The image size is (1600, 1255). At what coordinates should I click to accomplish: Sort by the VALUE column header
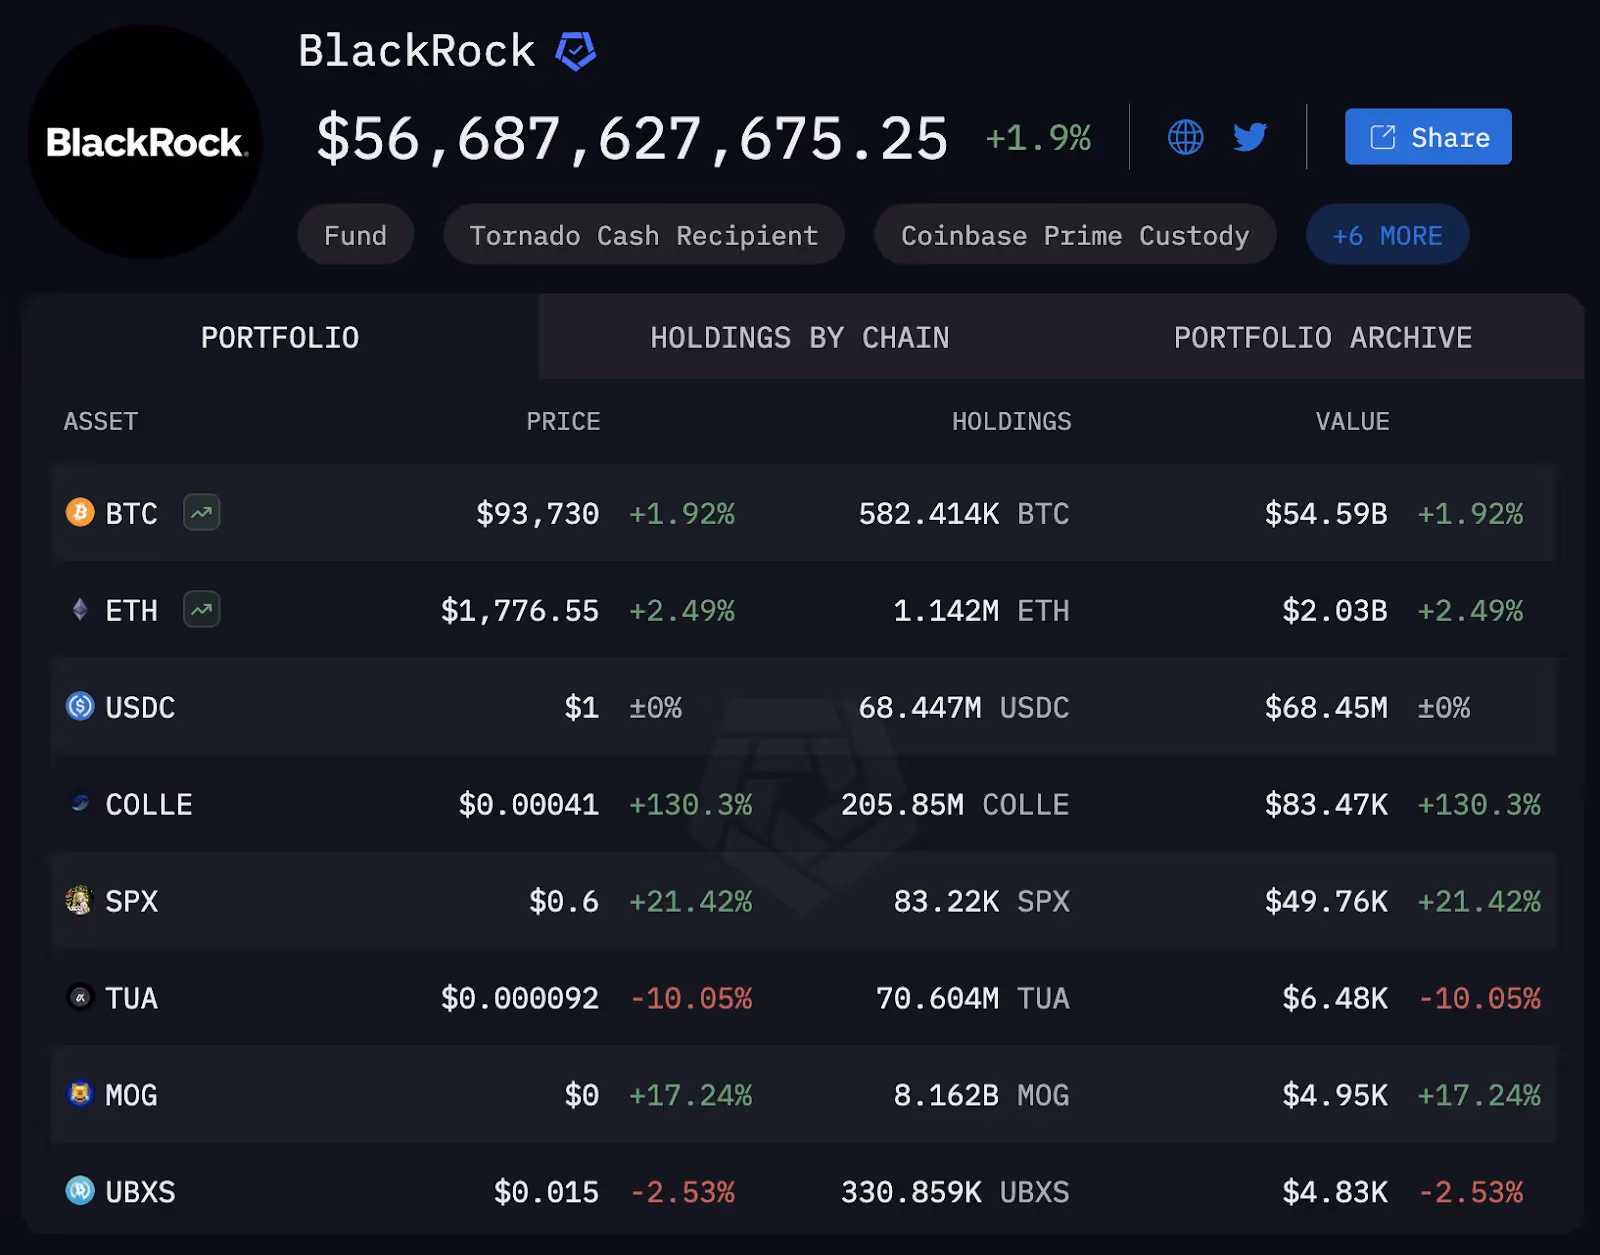click(x=1353, y=421)
